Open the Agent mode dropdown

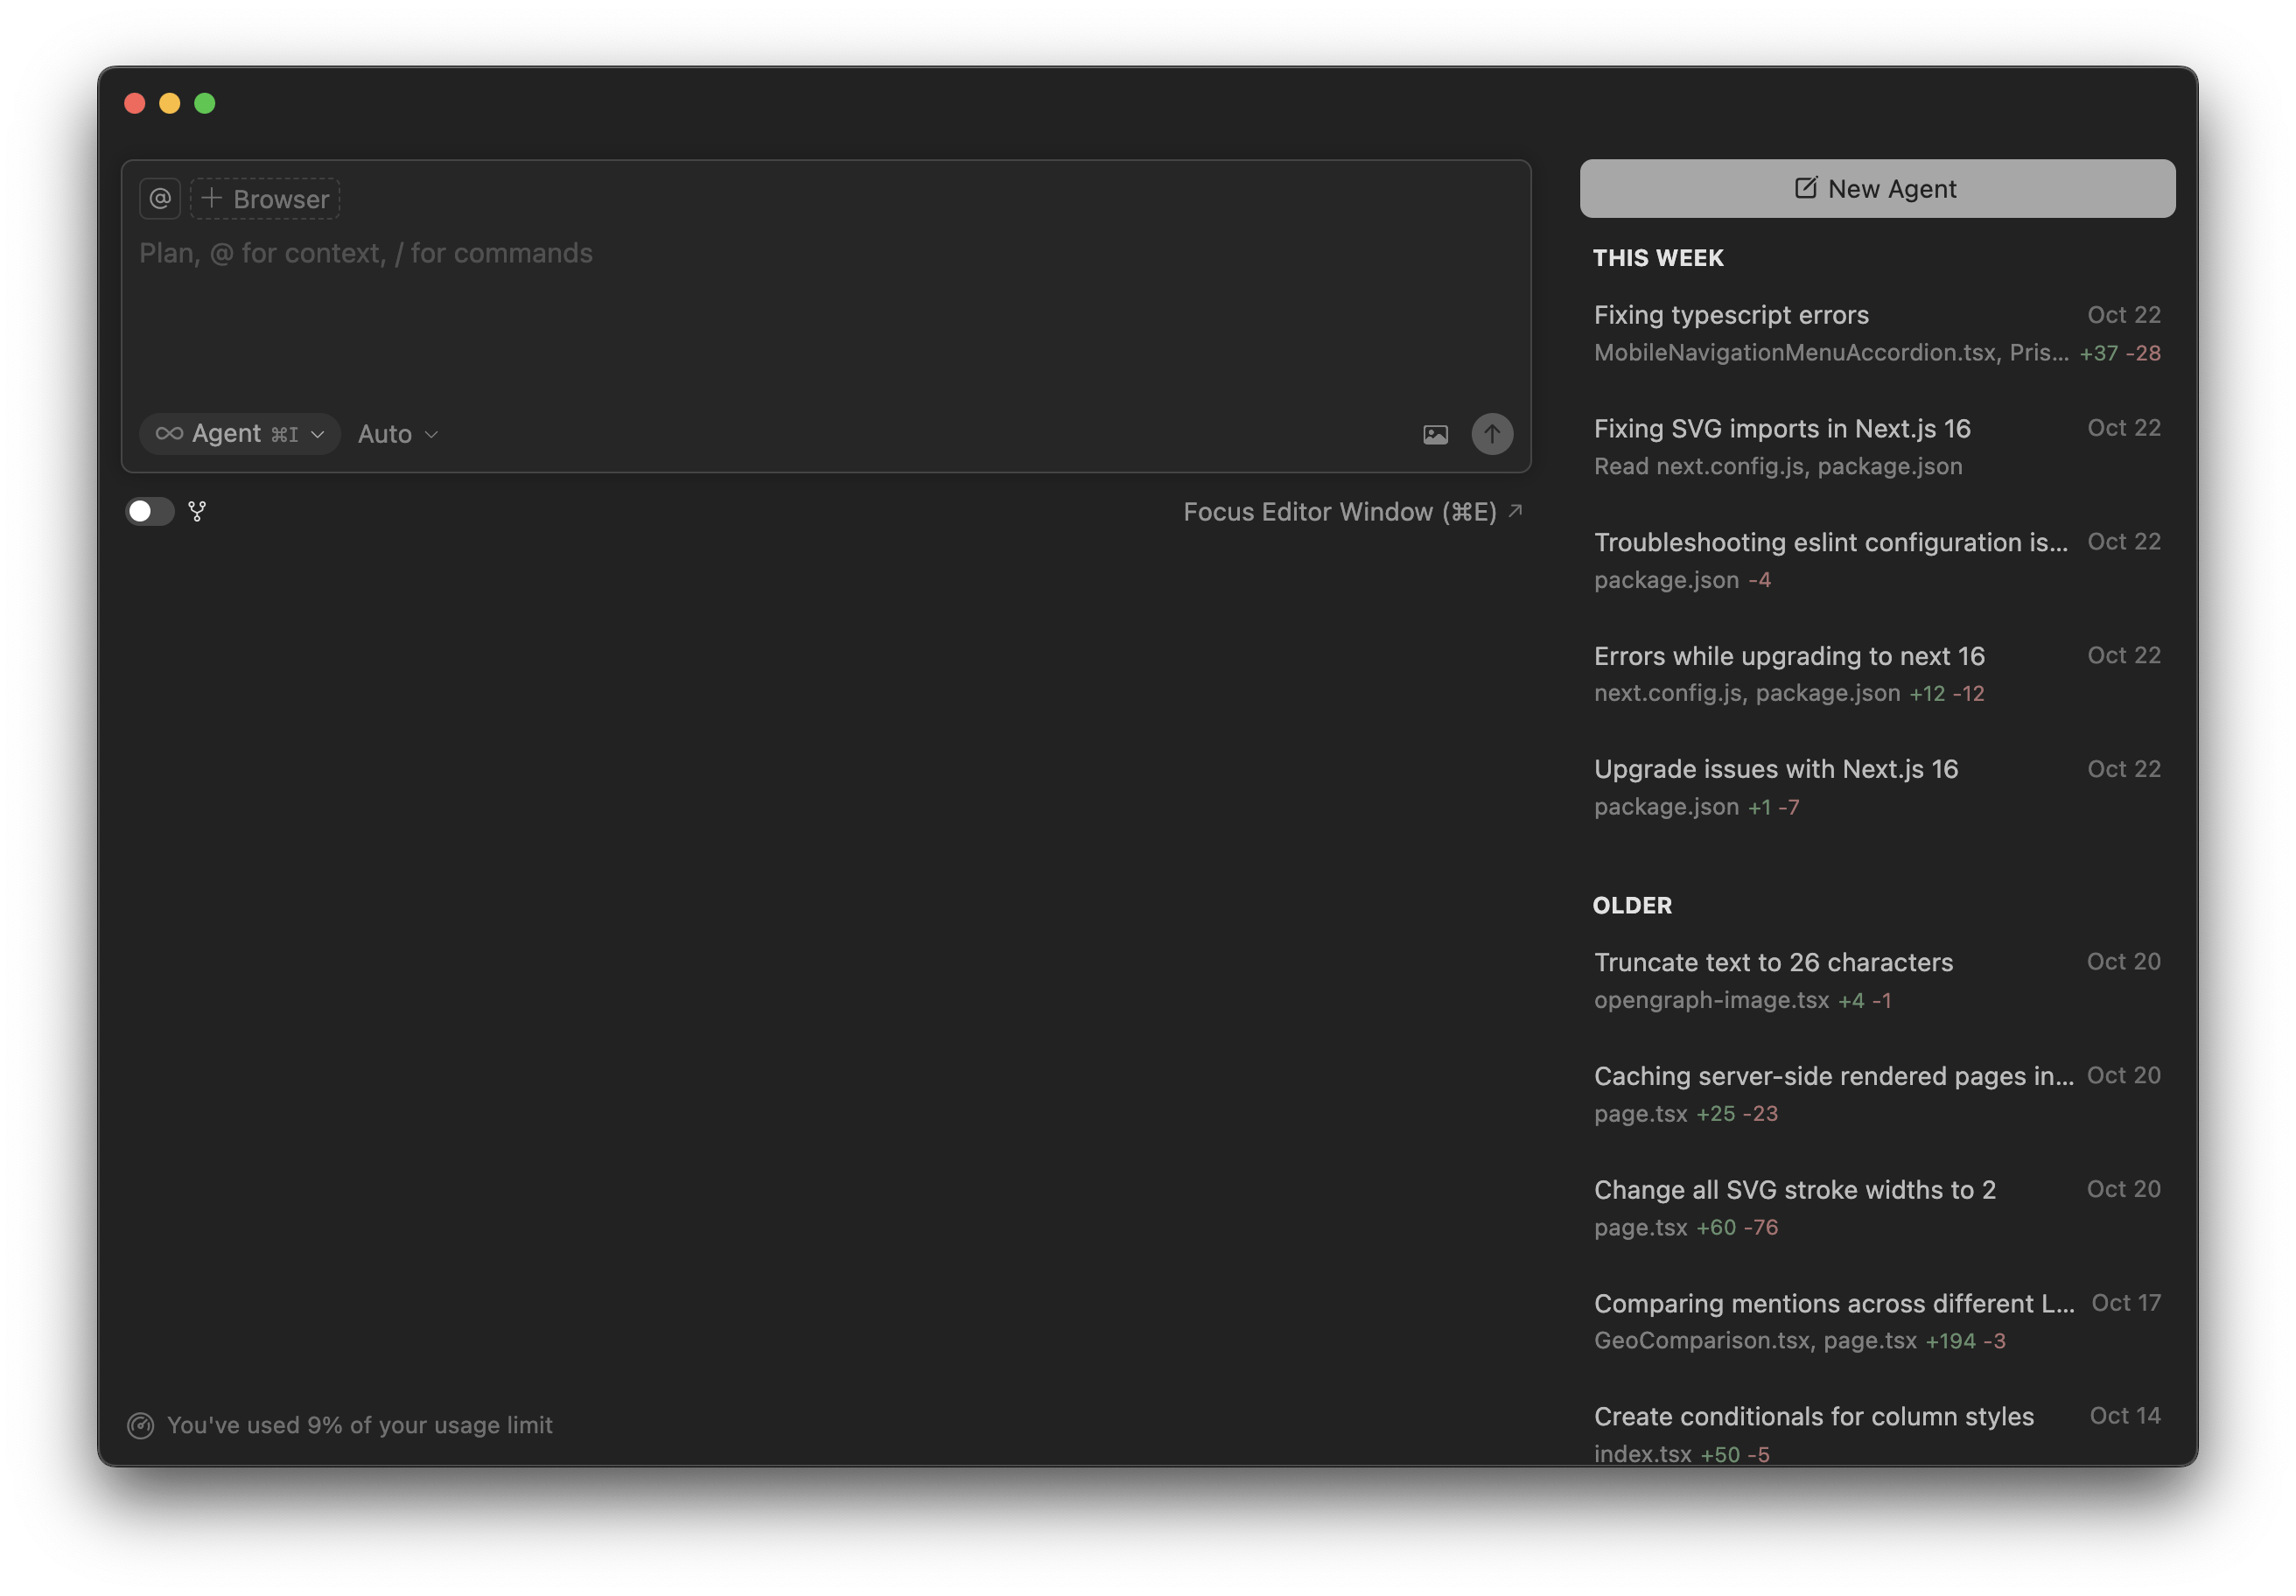(x=240, y=433)
